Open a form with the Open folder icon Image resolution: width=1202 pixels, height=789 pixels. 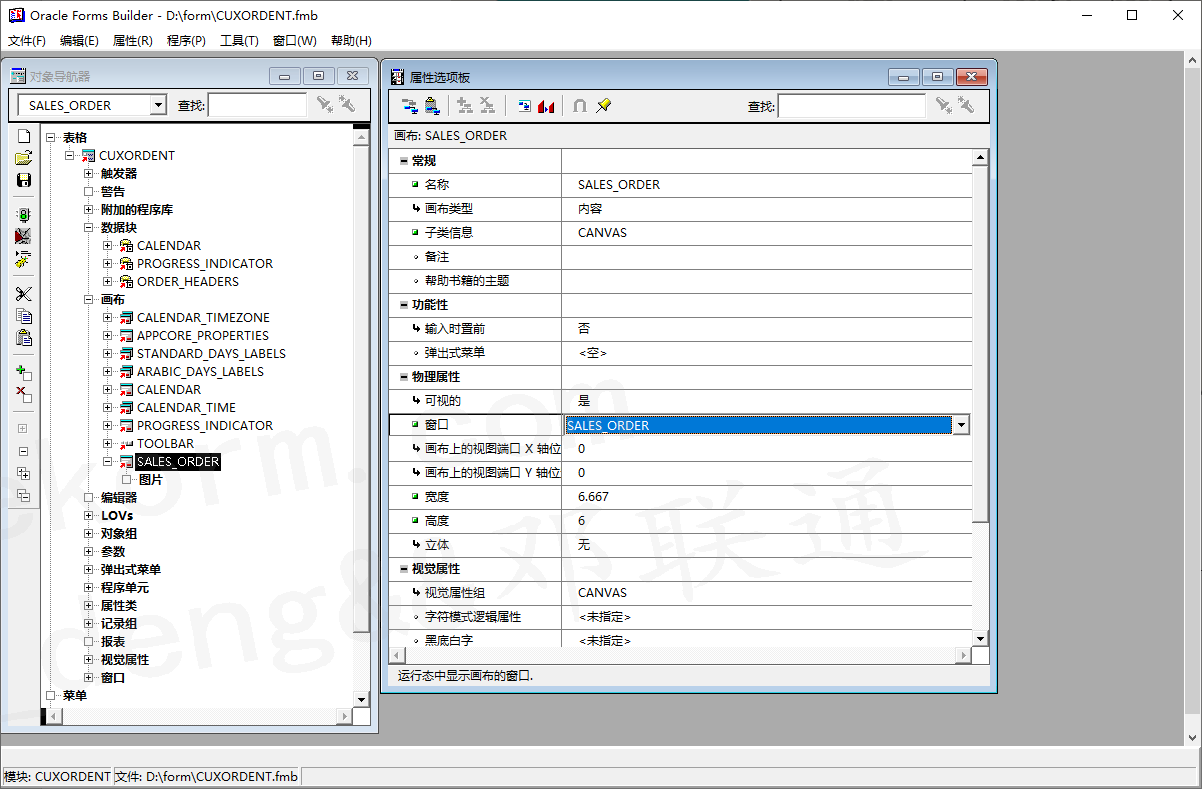[x=23, y=158]
